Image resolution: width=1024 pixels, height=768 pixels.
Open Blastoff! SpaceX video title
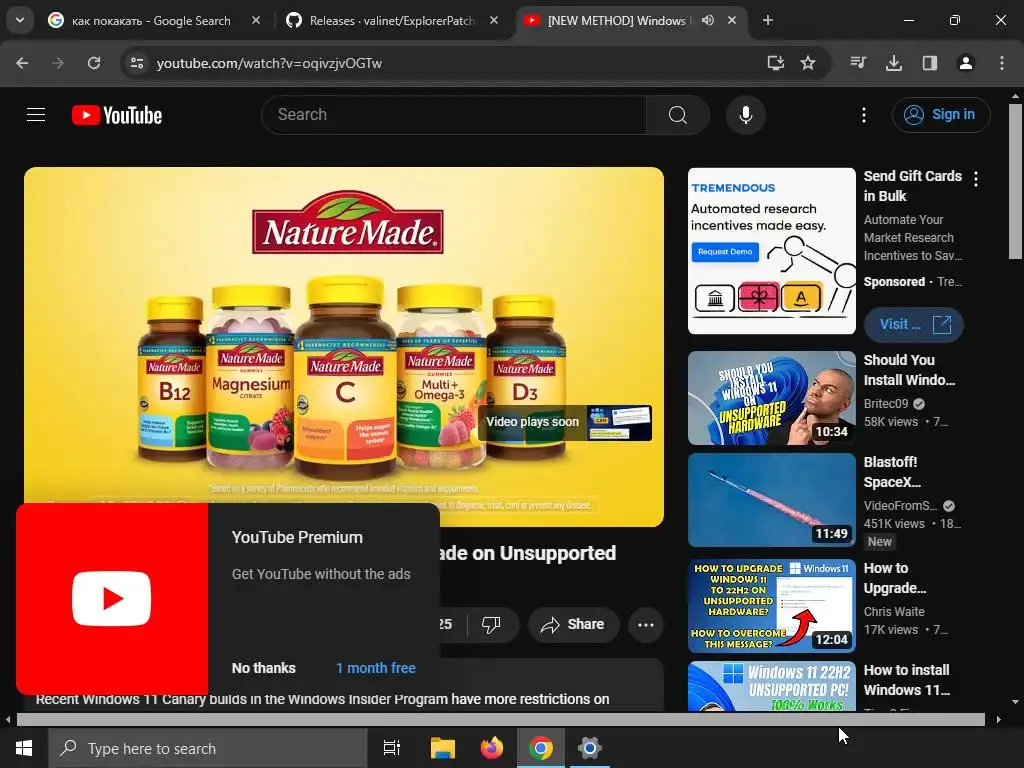click(892, 472)
